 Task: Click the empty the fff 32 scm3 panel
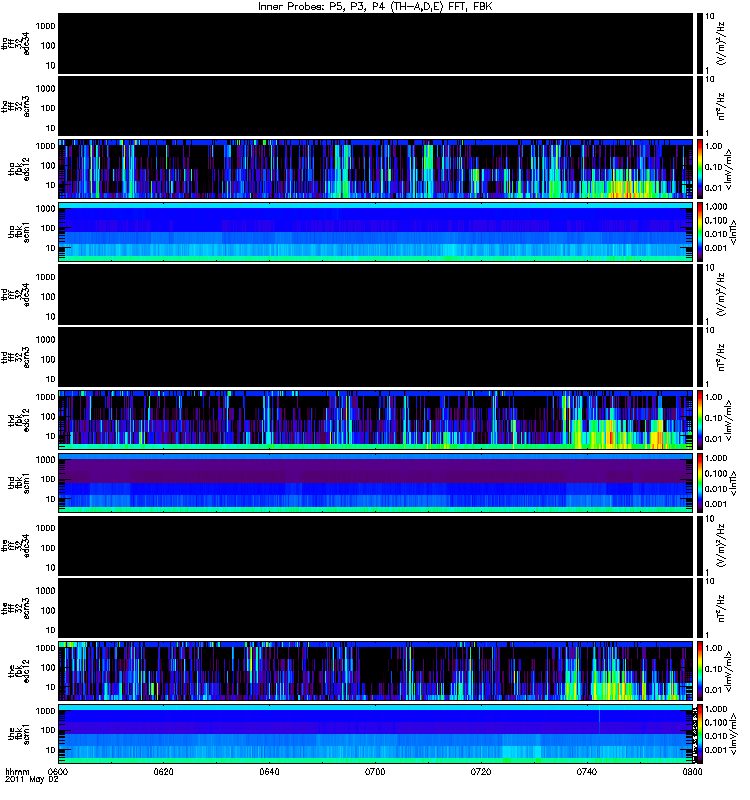[376, 608]
